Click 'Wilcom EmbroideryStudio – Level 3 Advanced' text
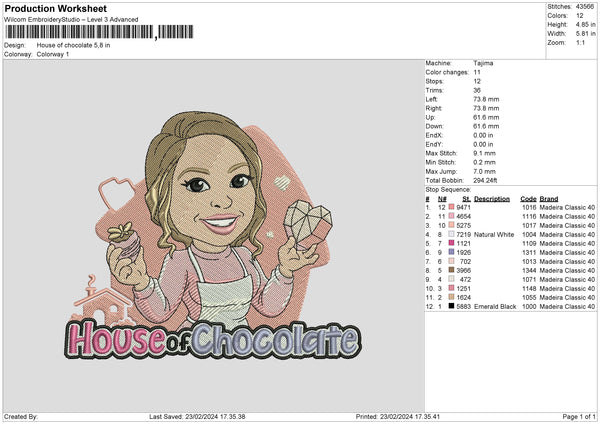The image size is (600, 424). click(71, 20)
